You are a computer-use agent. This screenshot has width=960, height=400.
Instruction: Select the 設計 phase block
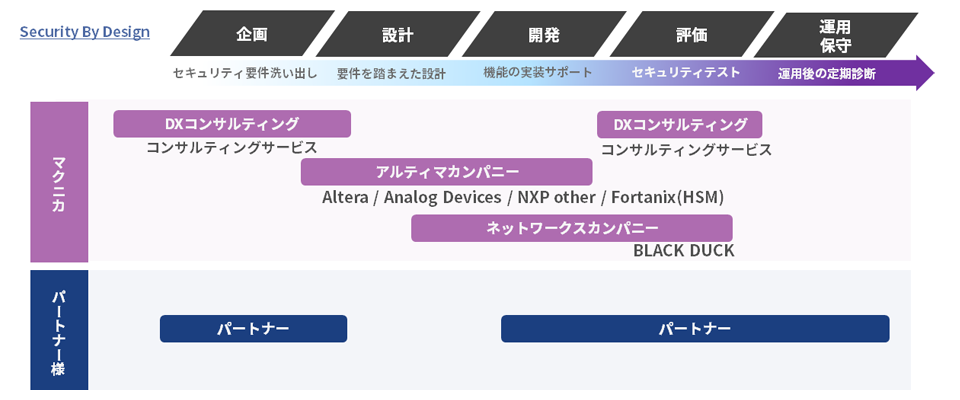pos(398,34)
